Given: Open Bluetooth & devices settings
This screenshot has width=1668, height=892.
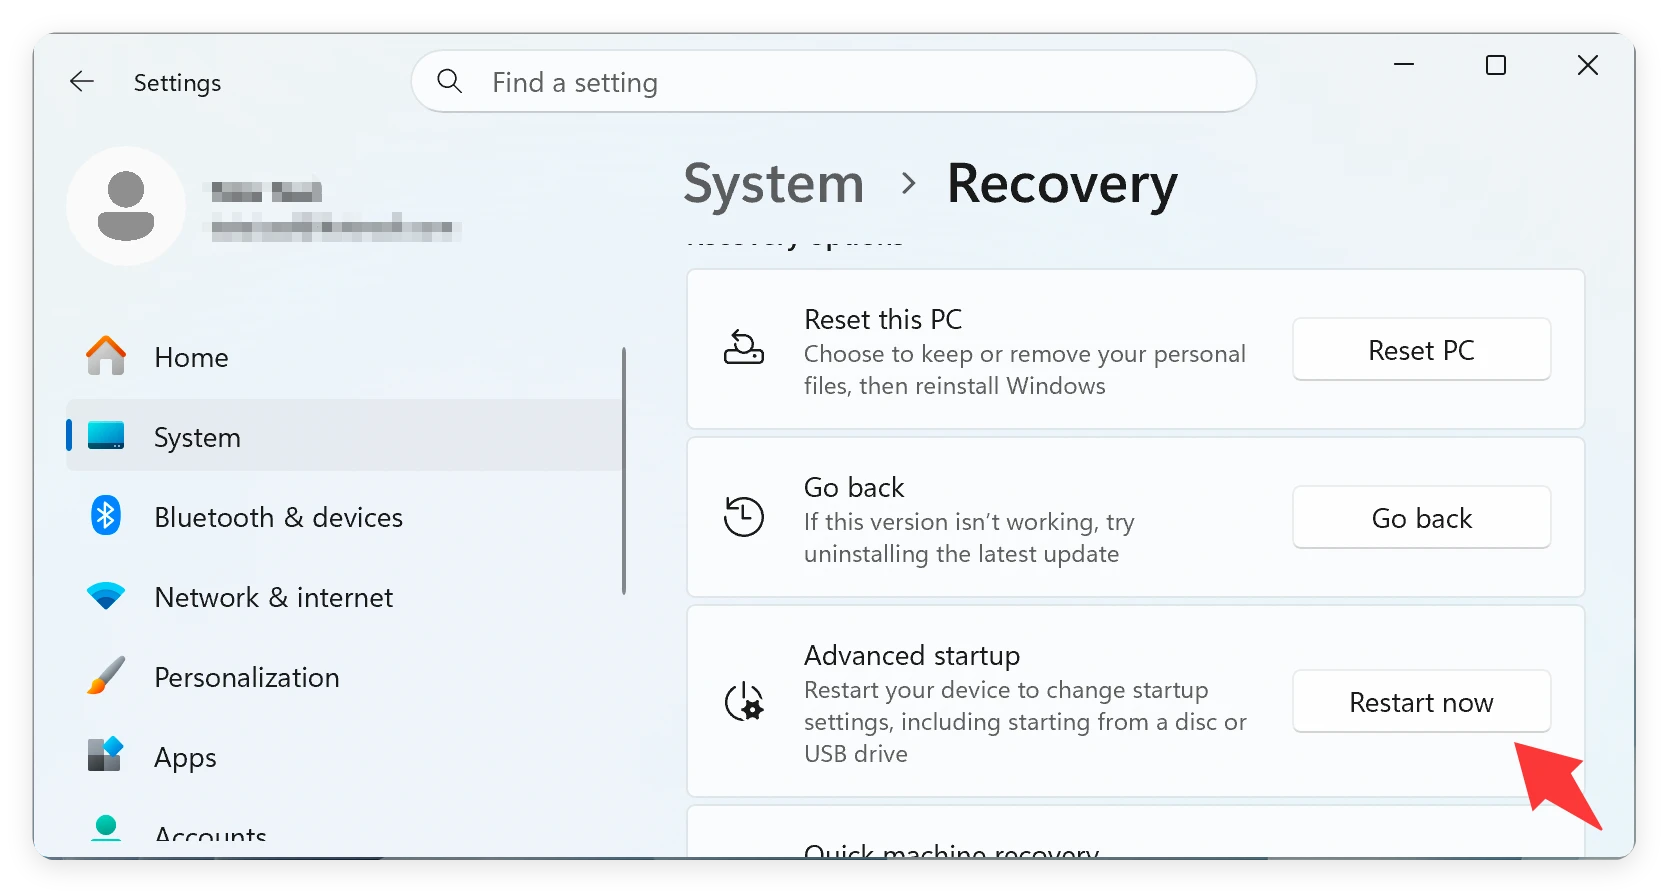Looking at the screenshot, I should coord(345,517).
